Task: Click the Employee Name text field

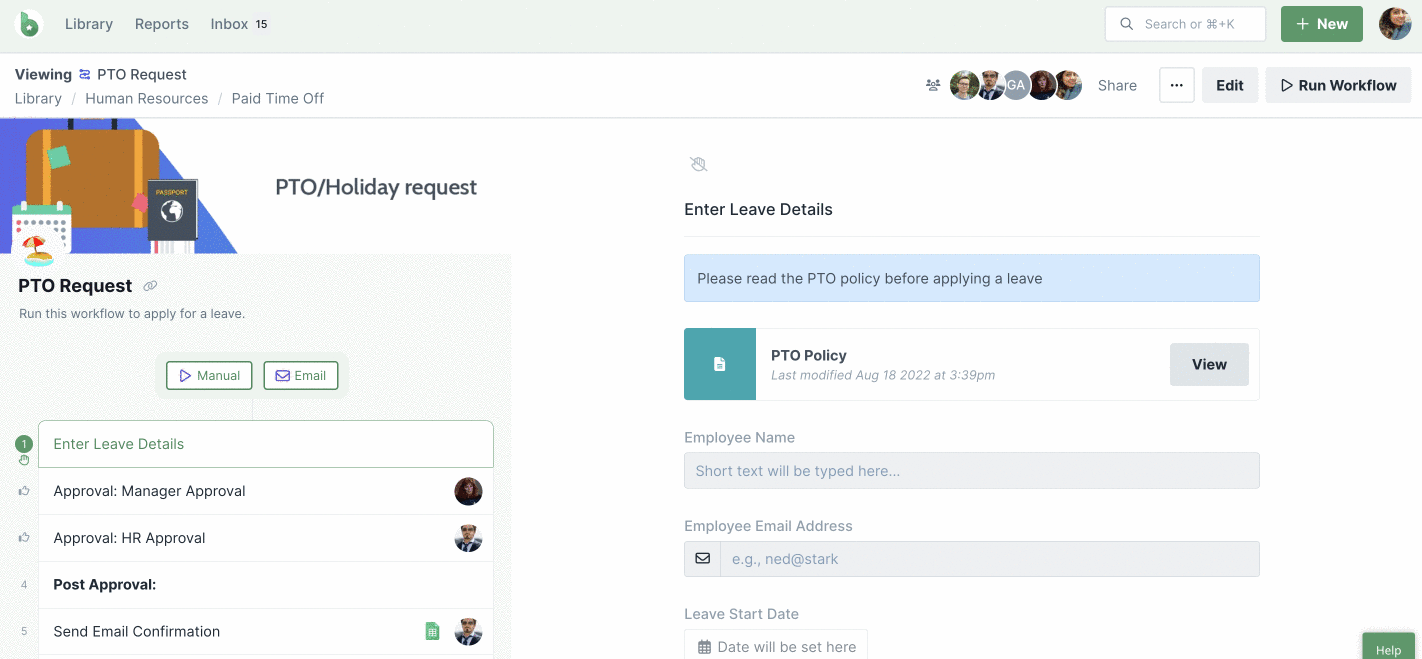Action: pos(971,471)
